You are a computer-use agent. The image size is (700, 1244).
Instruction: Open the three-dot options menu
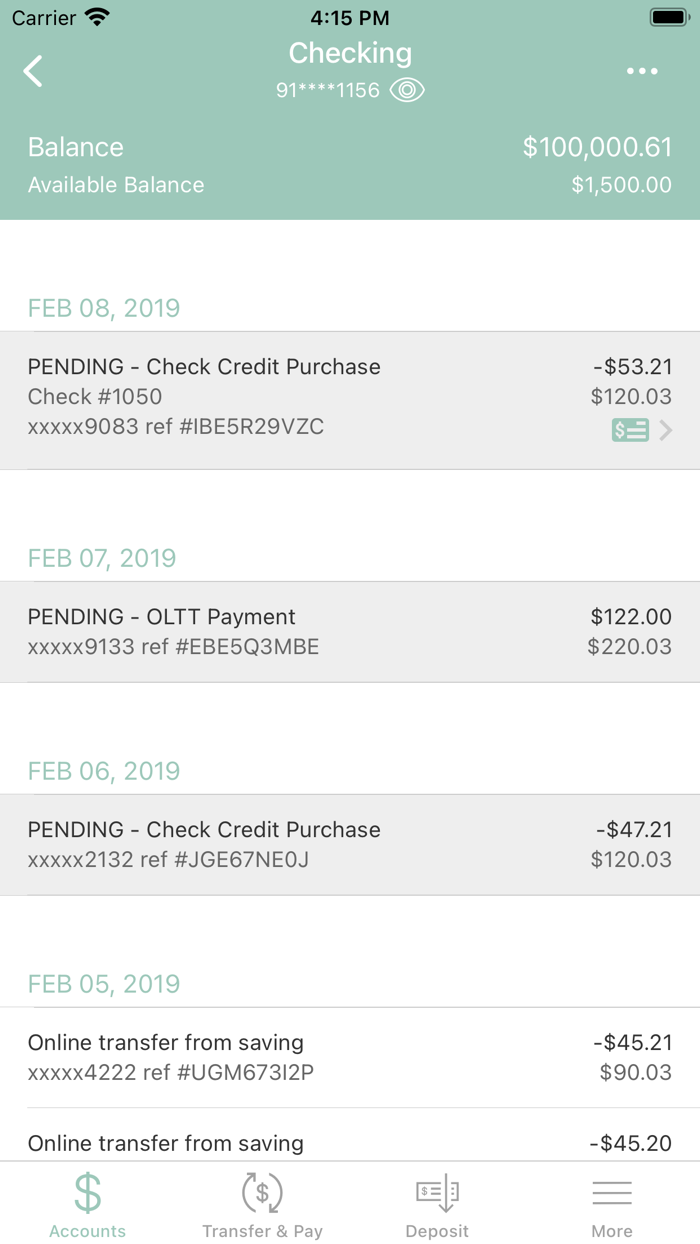640,70
